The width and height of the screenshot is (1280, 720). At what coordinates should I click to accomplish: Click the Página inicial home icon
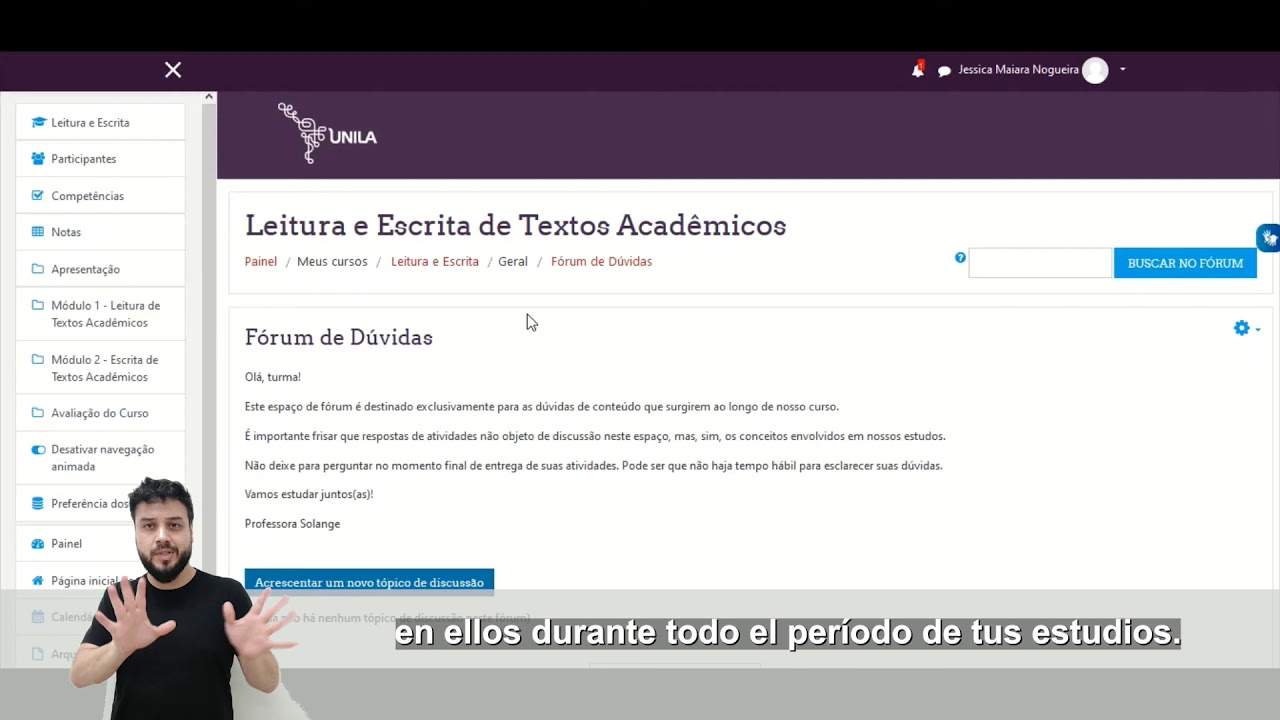tap(38, 580)
